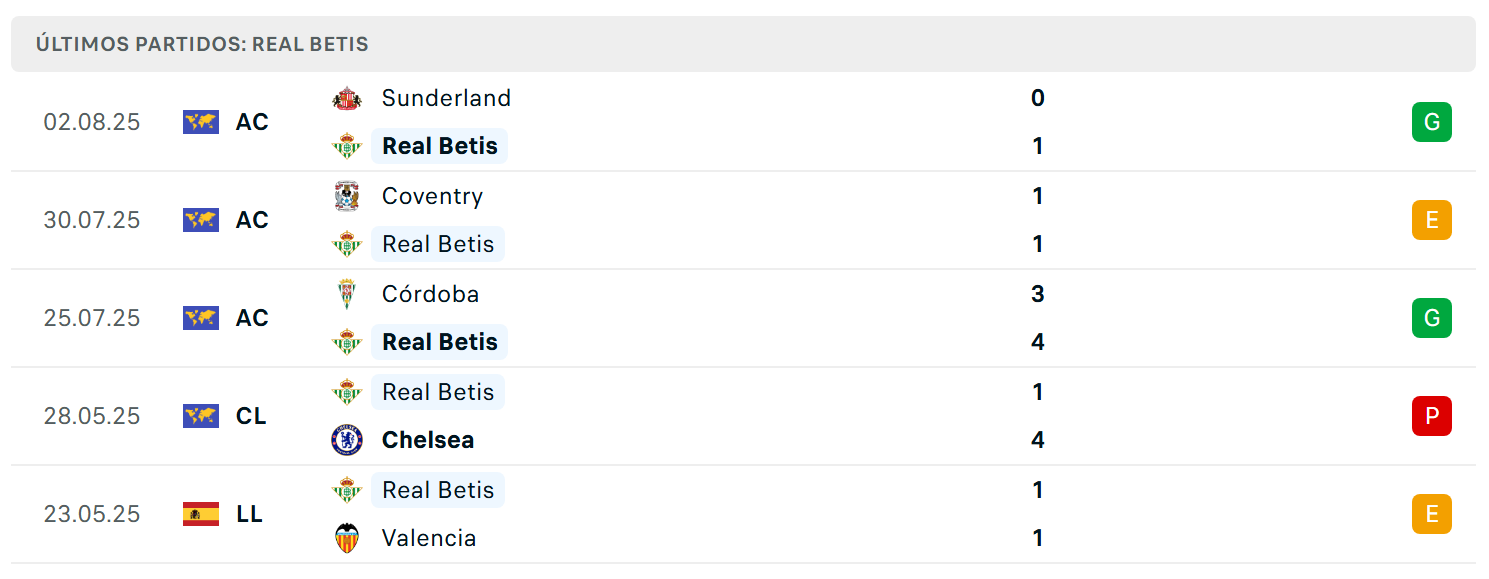Click the Sunderland club crest icon
The image size is (1489, 579).
click(x=347, y=98)
